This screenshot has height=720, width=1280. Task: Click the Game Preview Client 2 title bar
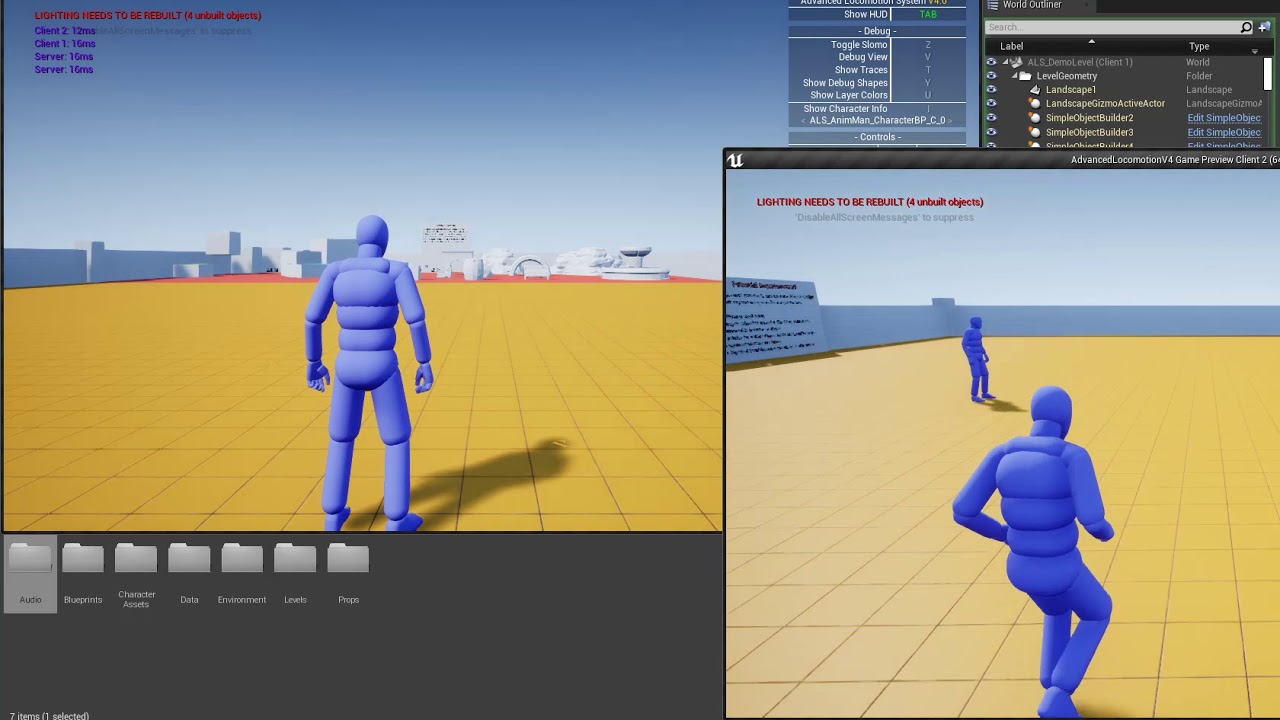[1002, 160]
